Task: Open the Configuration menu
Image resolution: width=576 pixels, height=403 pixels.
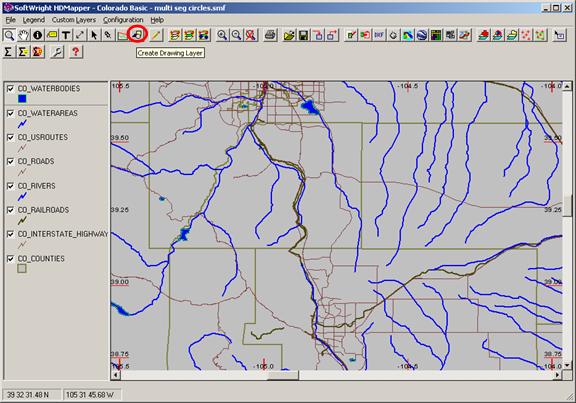Action: coord(123,20)
